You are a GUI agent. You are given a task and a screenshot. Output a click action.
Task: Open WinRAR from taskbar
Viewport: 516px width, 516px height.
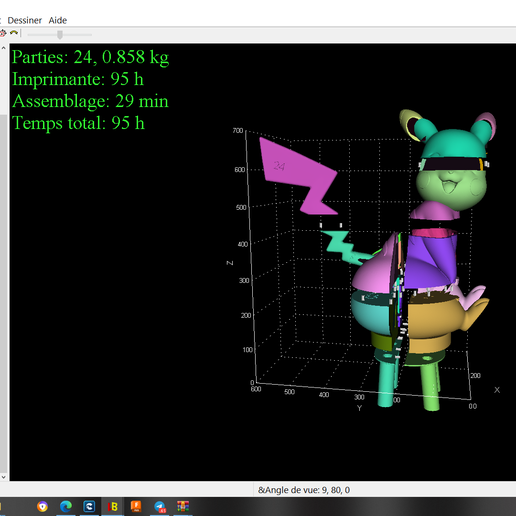[183, 506]
